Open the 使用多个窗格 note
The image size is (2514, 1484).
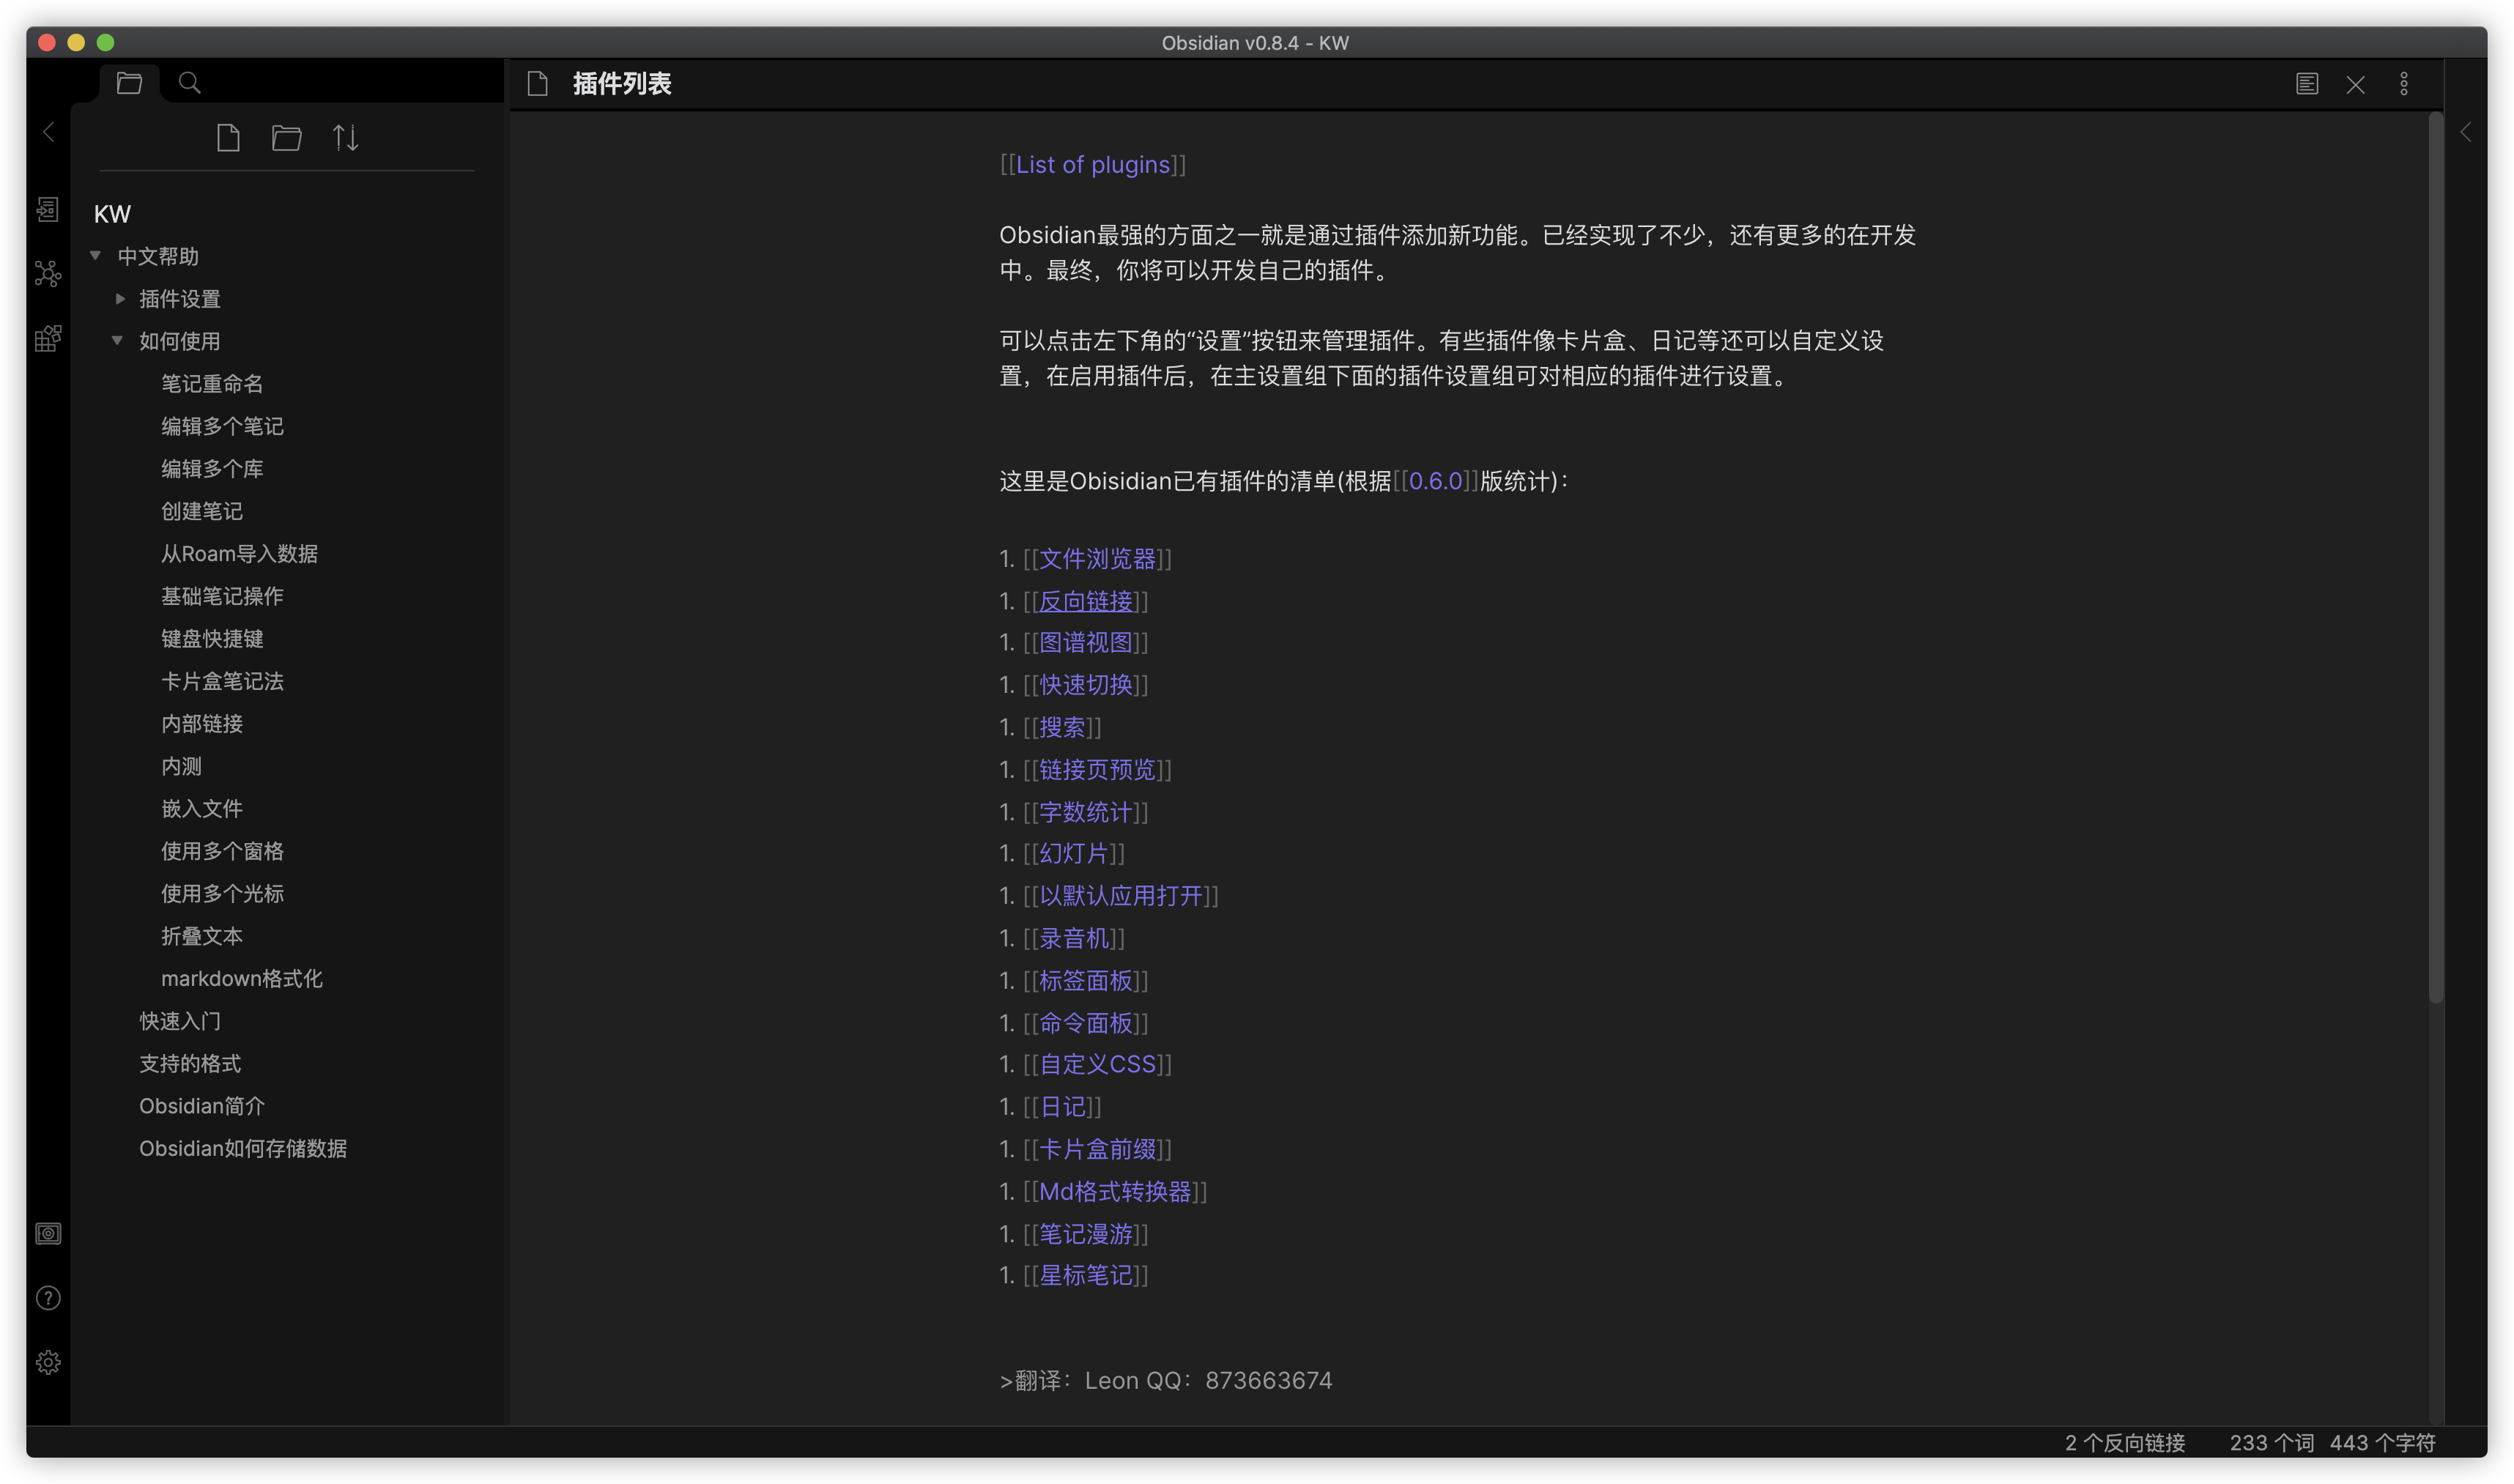(222, 851)
